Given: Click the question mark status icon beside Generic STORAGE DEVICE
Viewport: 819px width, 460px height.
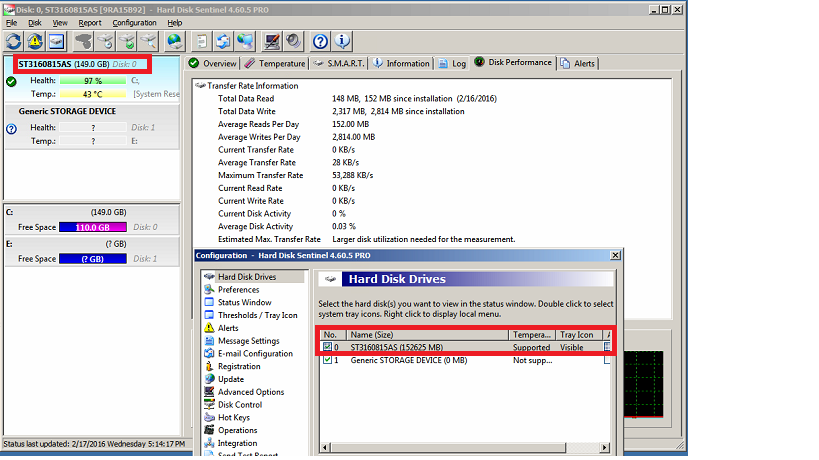Looking at the screenshot, I should (x=11, y=128).
